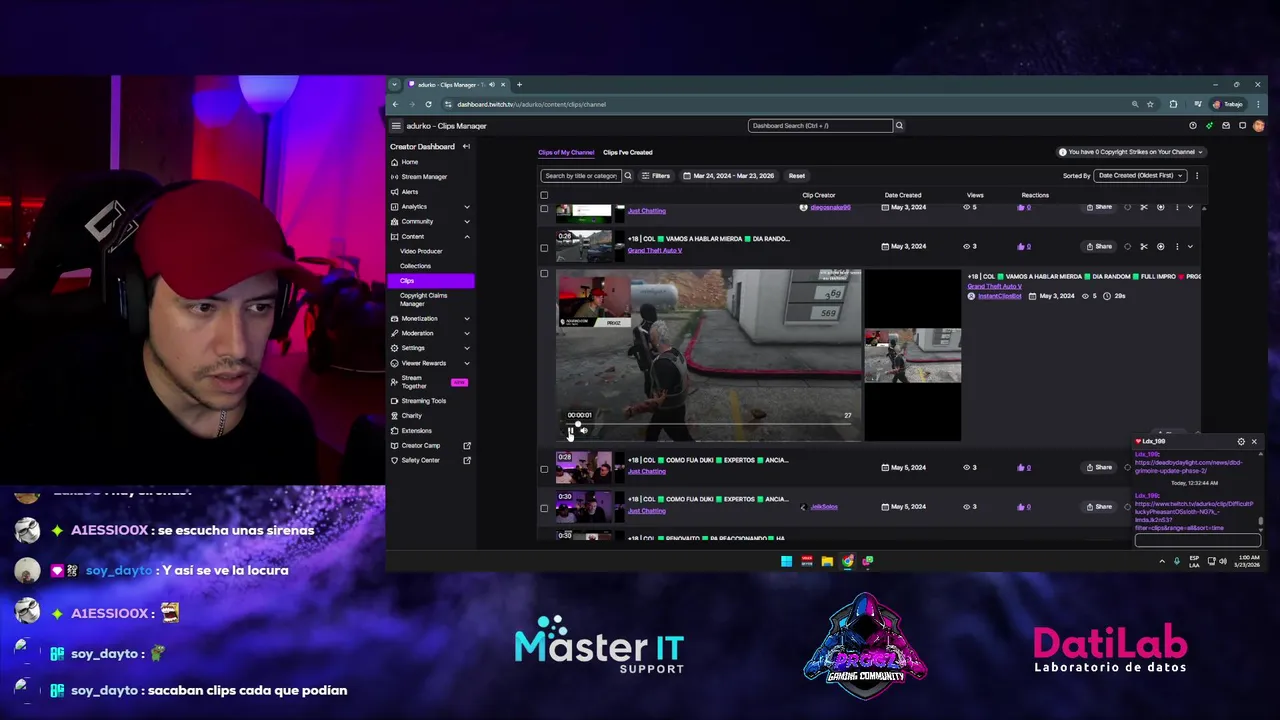
Task: Expand the Community sidebar section
Action: click(x=467, y=222)
